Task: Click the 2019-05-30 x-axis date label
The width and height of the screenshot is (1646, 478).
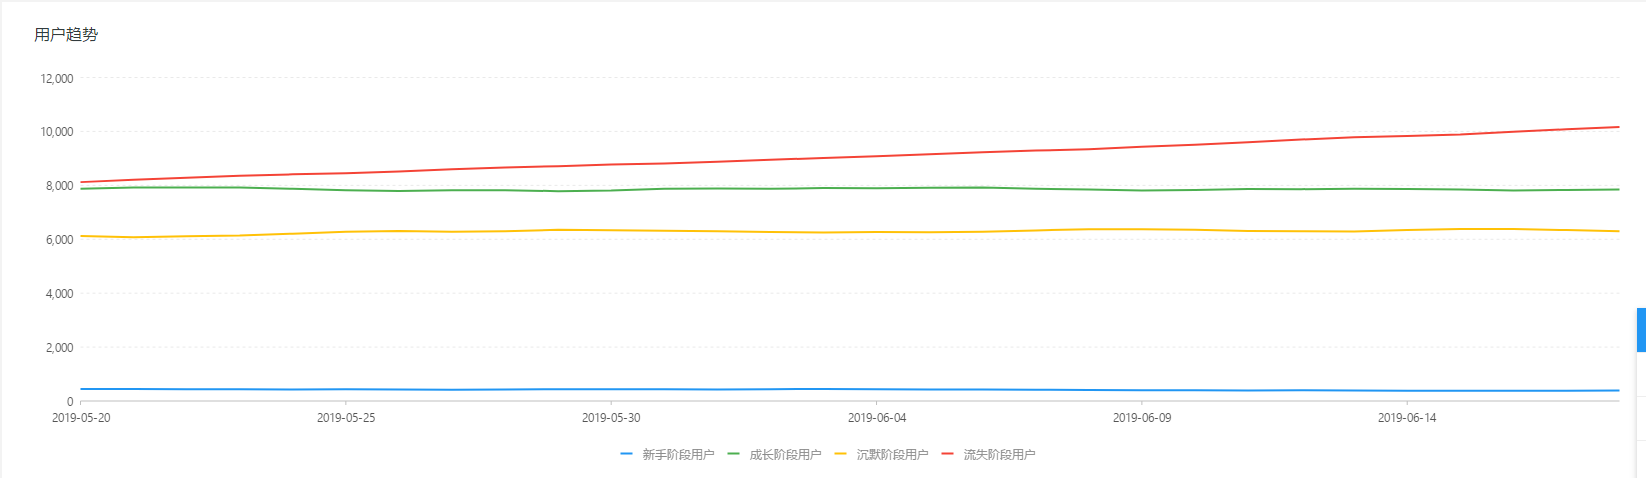Action: coord(611,417)
